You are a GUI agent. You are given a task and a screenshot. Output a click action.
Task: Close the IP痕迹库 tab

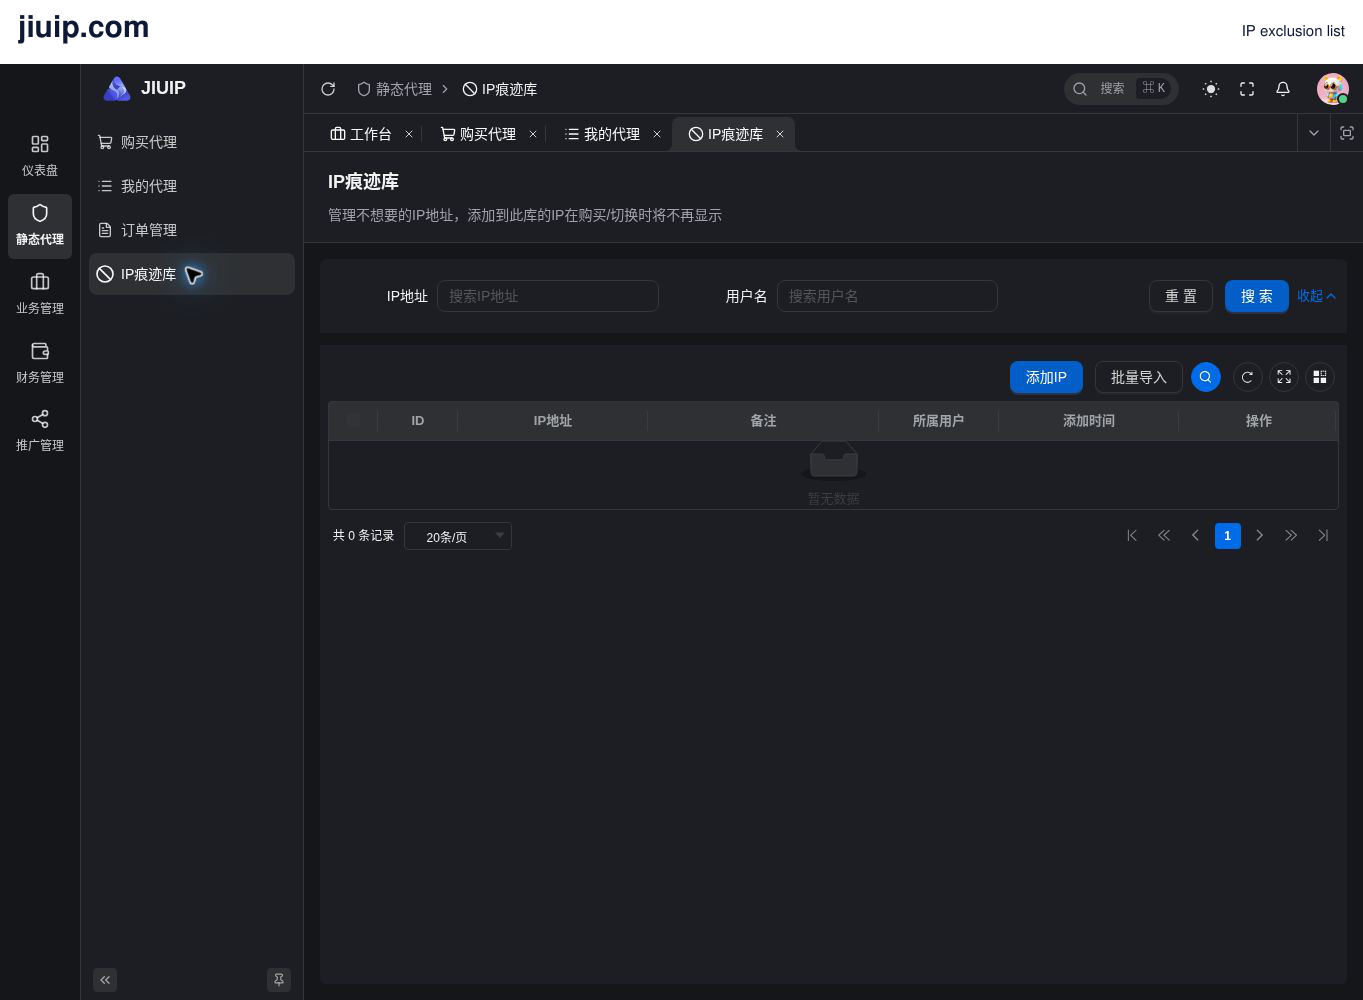(780, 134)
